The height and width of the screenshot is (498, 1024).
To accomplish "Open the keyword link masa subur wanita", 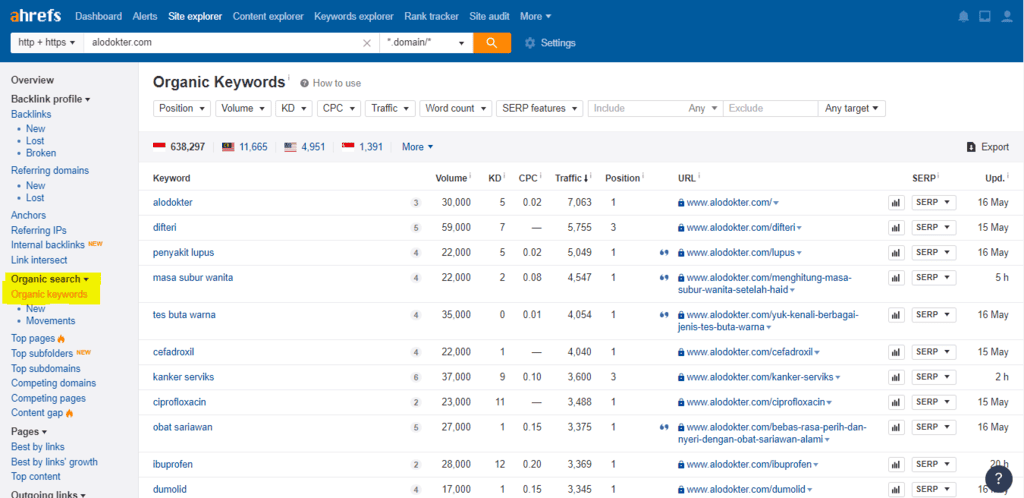I will tap(193, 277).
